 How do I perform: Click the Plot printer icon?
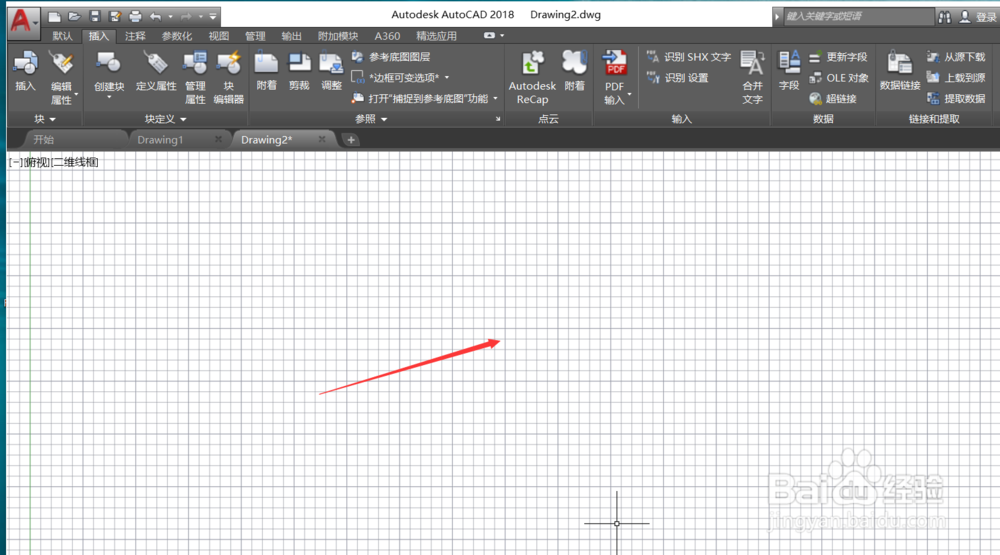point(135,17)
